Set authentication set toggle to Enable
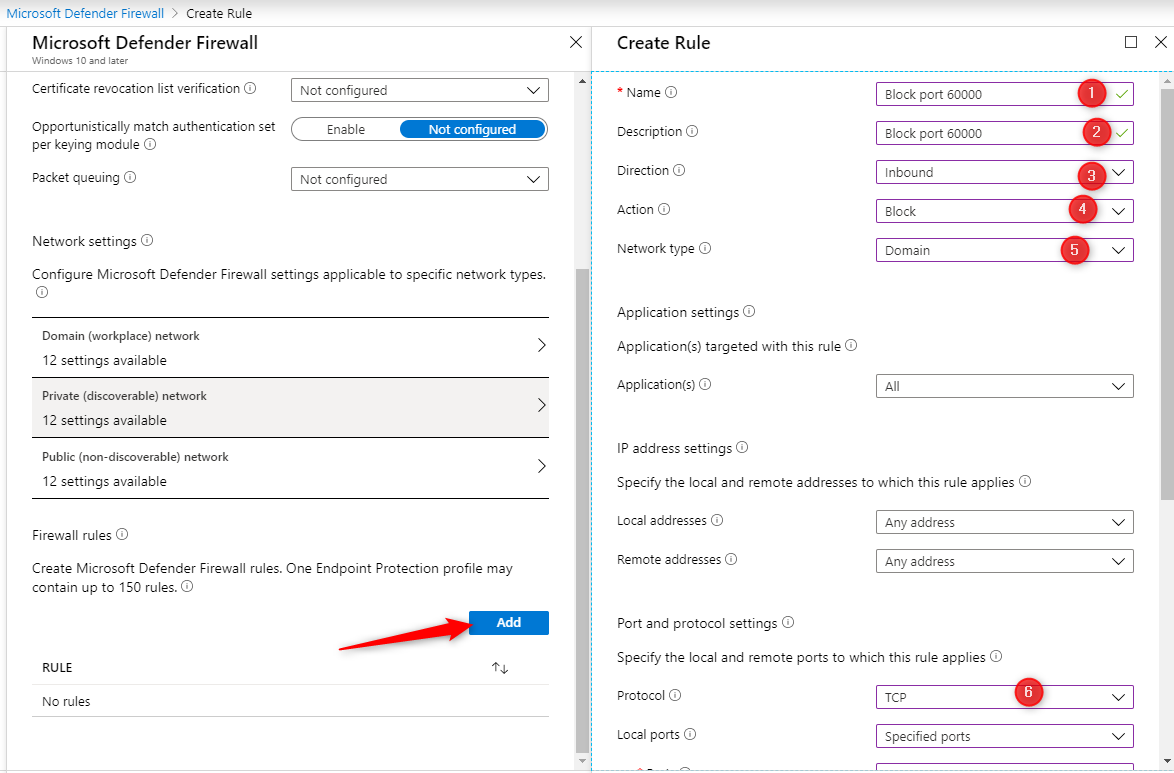Screen dimensions: 1174x773 [x=345, y=130]
